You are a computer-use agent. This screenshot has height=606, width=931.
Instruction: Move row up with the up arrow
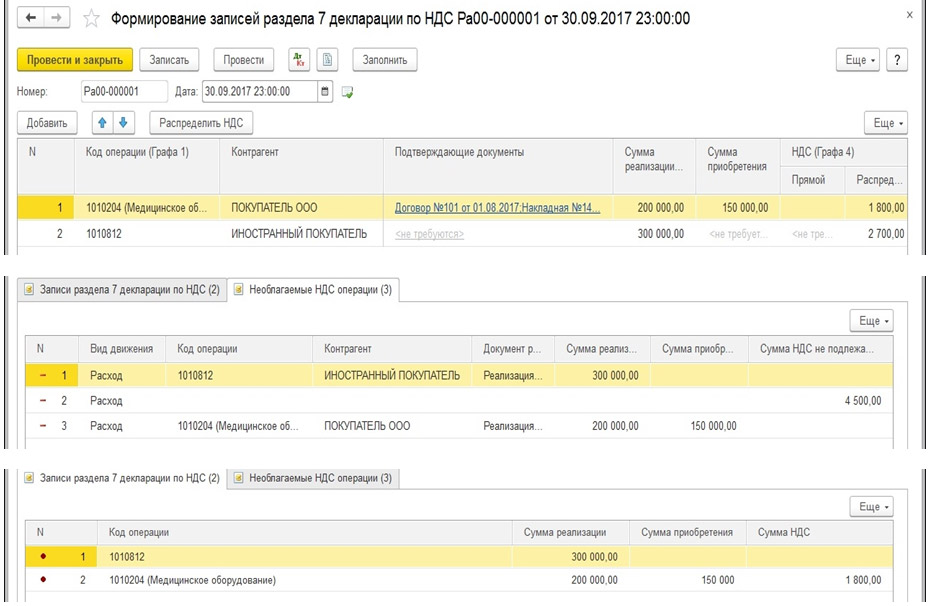103,123
